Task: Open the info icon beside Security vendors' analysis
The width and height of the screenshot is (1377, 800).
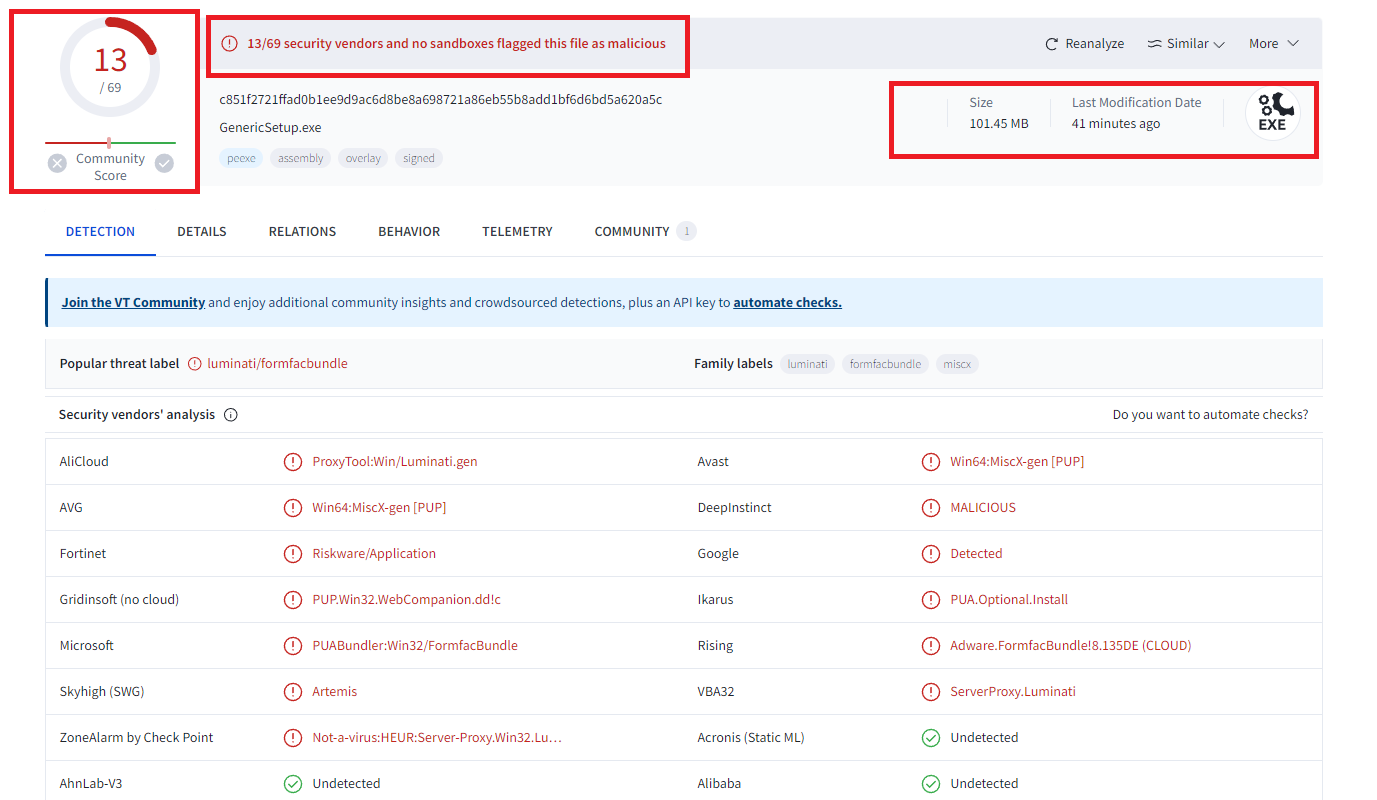Action: tap(231, 415)
